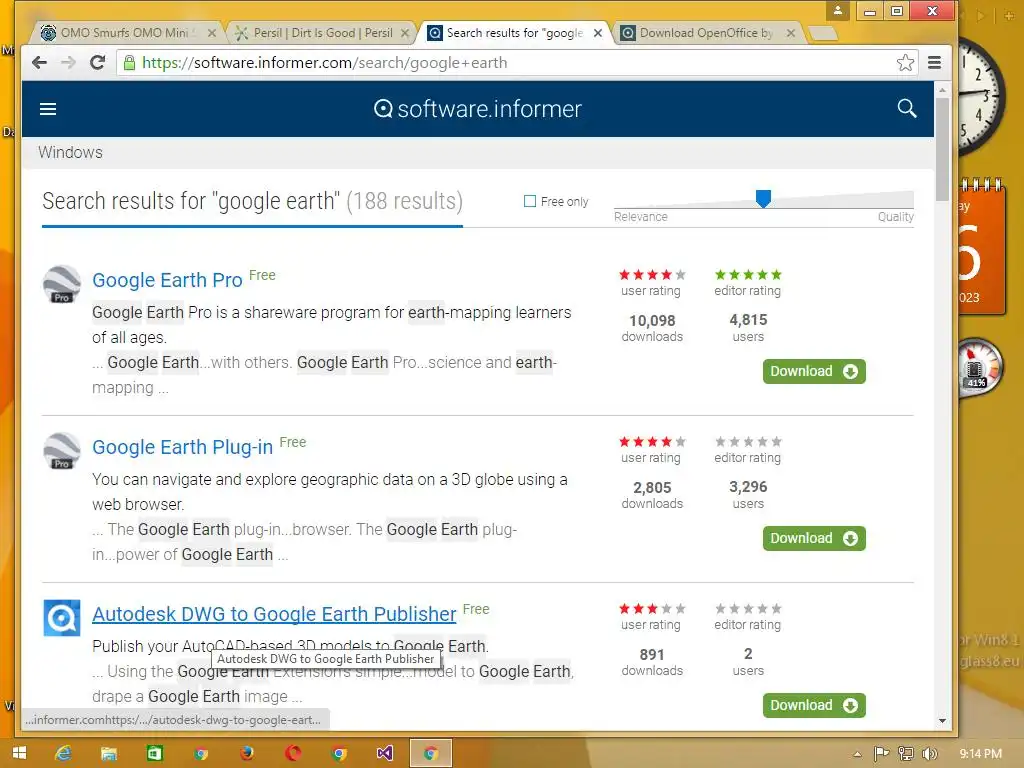Click Google Earth Pro user rating stars
The image size is (1024, 768).
click(x=652, y=275)
